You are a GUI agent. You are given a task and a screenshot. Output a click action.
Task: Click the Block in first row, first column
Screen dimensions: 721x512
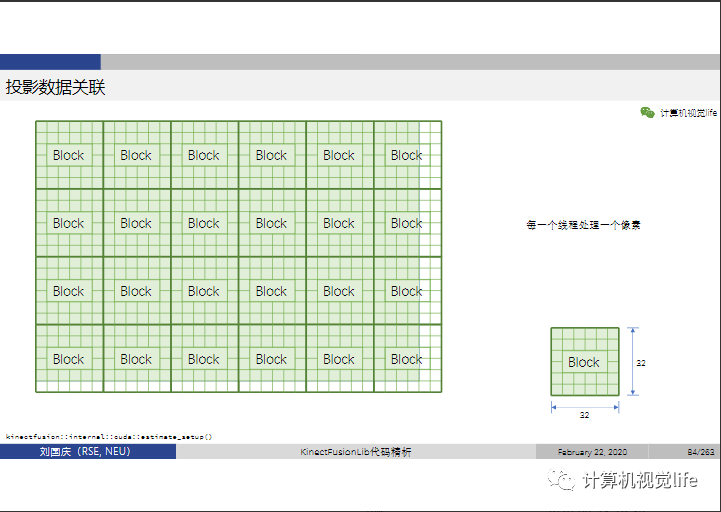(69, 155)
